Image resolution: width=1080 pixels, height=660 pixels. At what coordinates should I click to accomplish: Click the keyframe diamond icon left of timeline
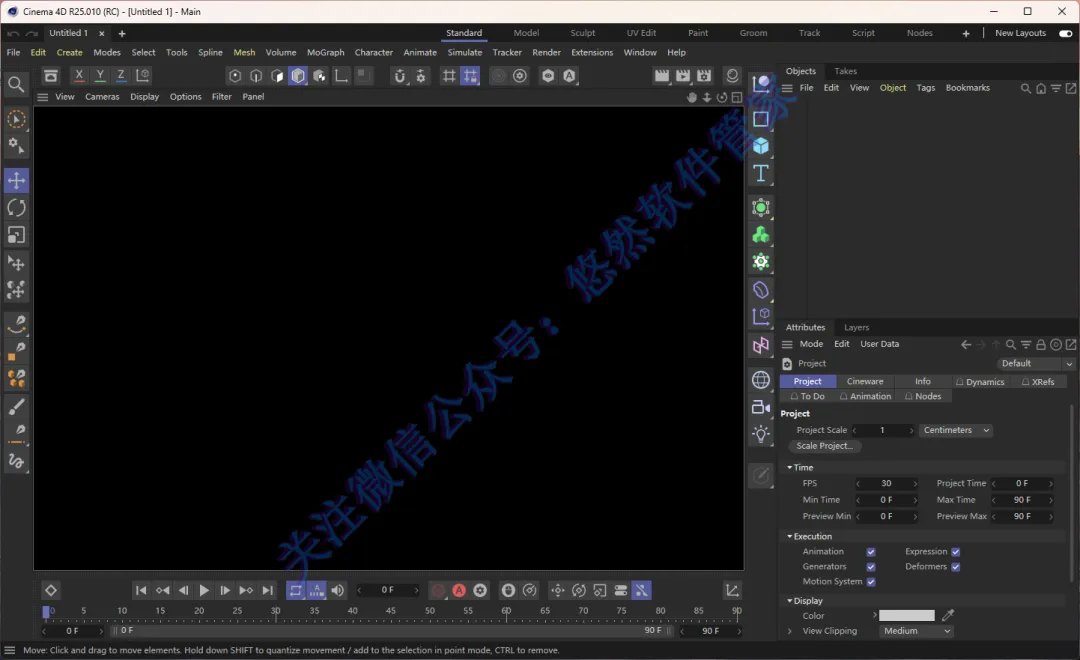pyautogui.click(x=50, y=590)
